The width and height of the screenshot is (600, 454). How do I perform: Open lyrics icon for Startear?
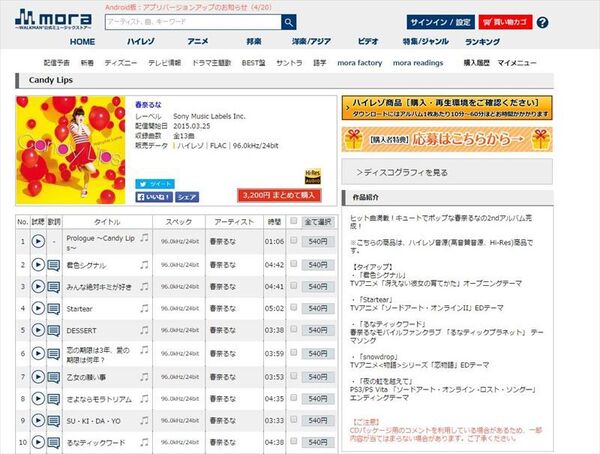[x=54, y=309]
